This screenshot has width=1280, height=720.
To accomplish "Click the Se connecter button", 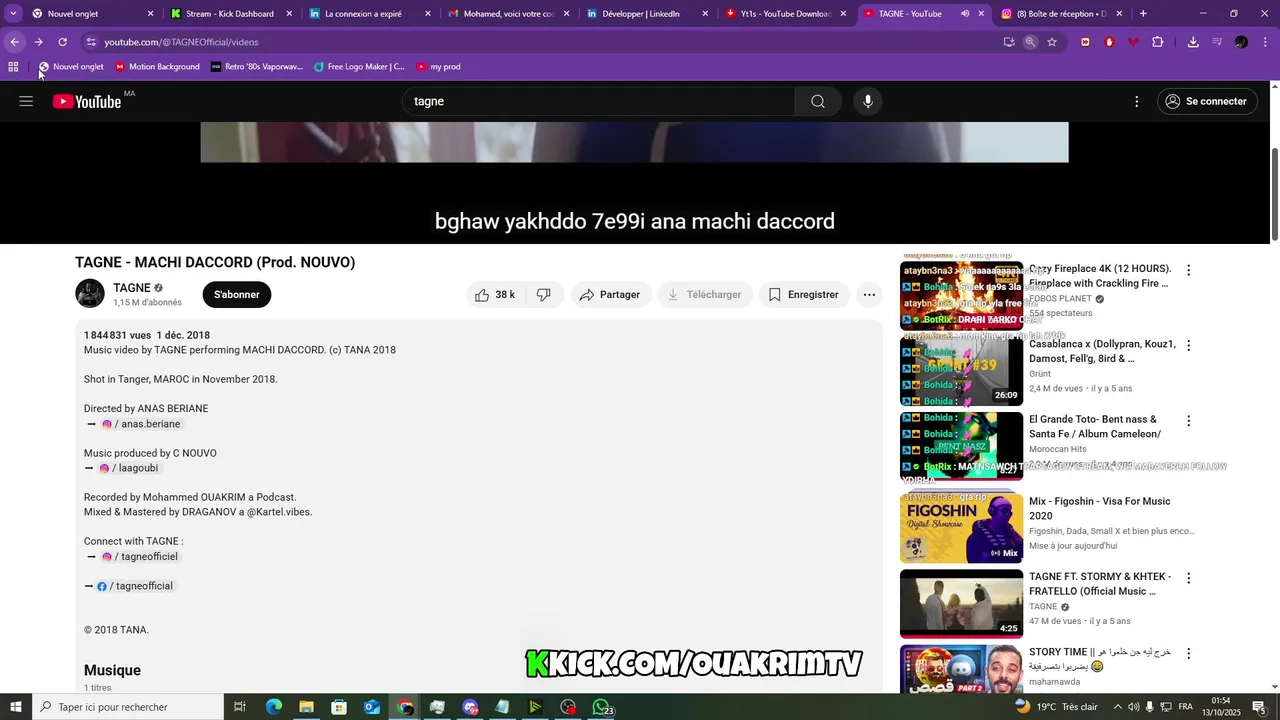I will click(1207, 101).
